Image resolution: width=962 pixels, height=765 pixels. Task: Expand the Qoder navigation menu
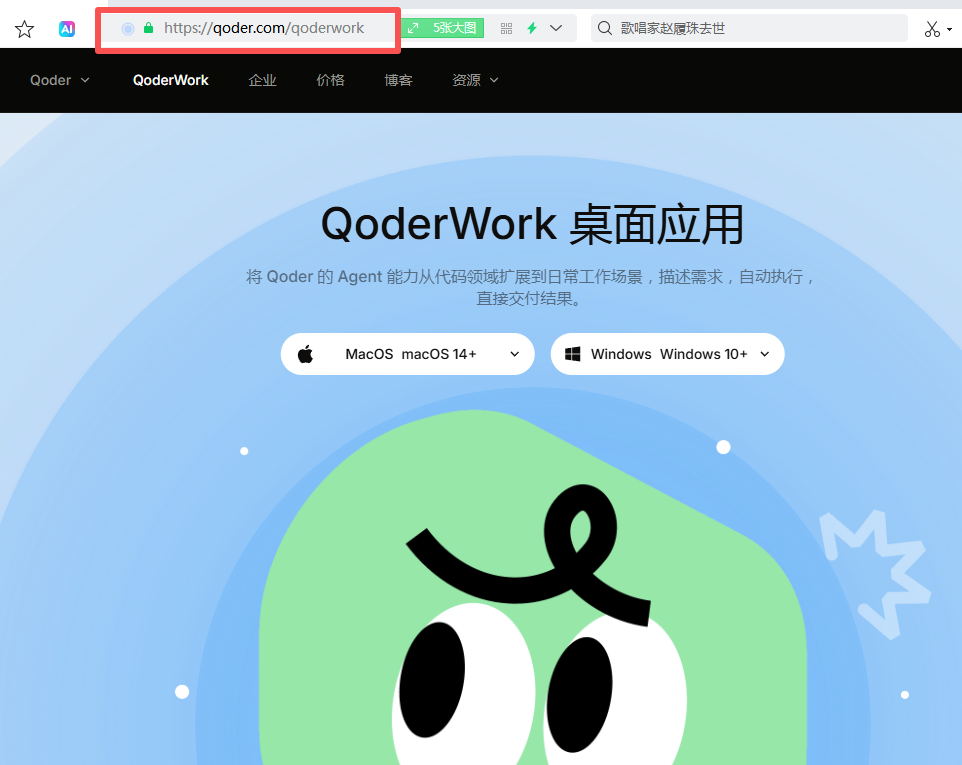[x=60, y=80]
